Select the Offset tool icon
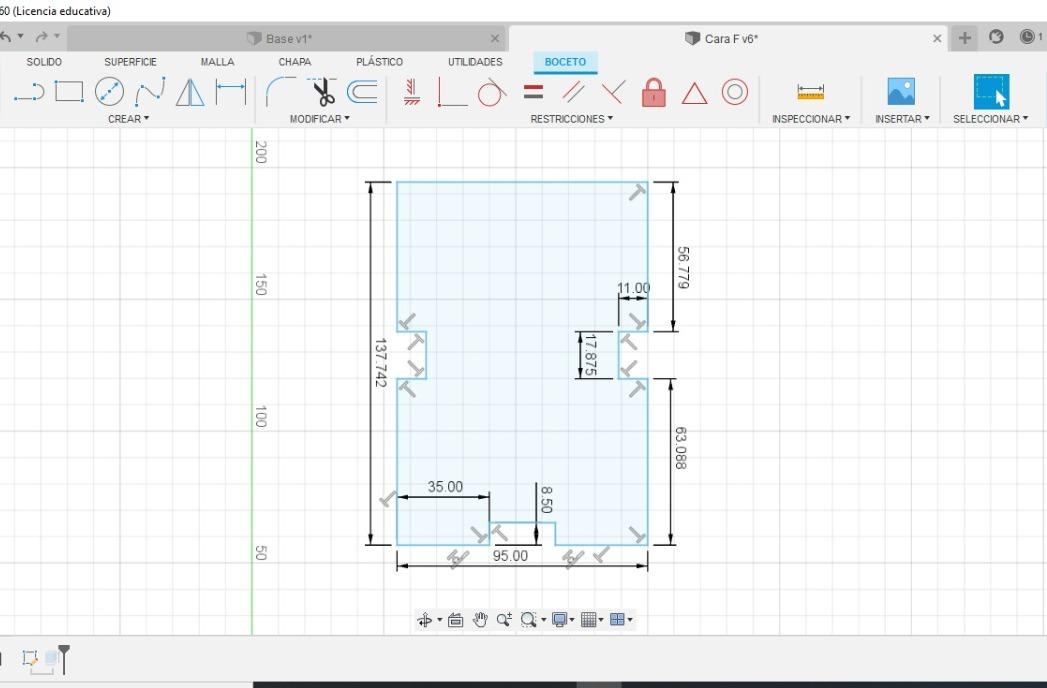Image resolution: width=1047 pixels, height=688 pixels. click(363, 92)
